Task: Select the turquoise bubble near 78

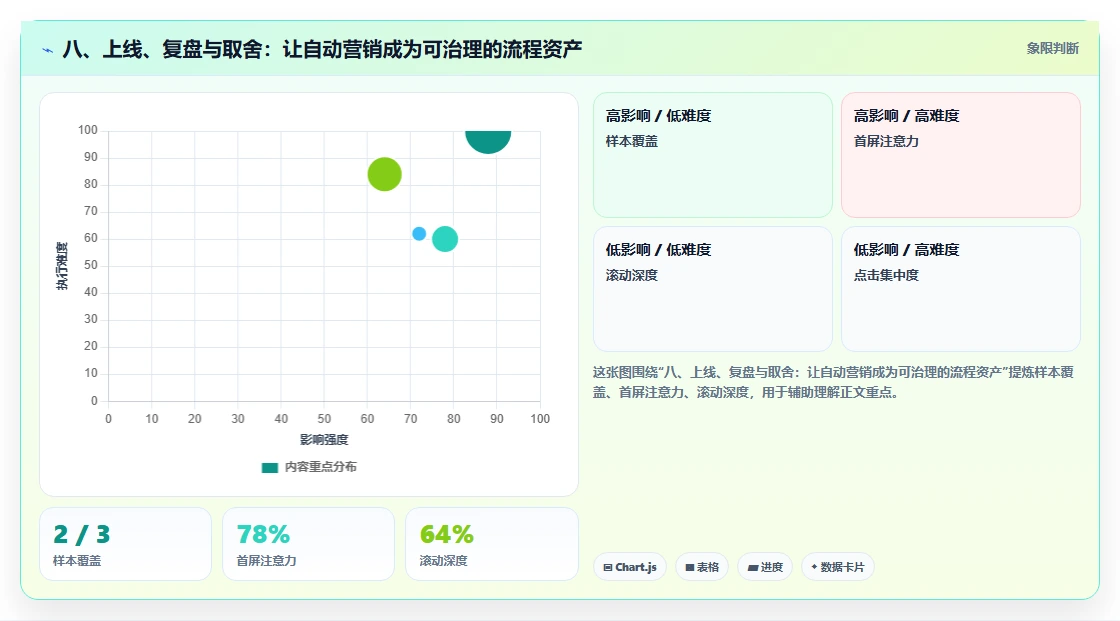Action: pos(445,239)
